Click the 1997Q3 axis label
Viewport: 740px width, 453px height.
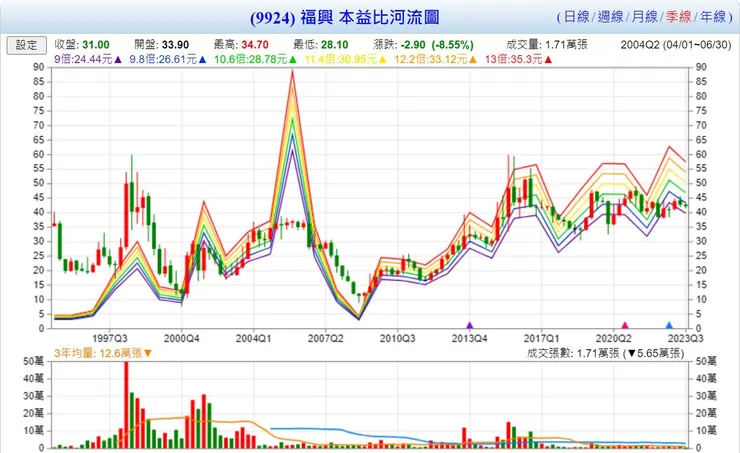tap(110, 338)
